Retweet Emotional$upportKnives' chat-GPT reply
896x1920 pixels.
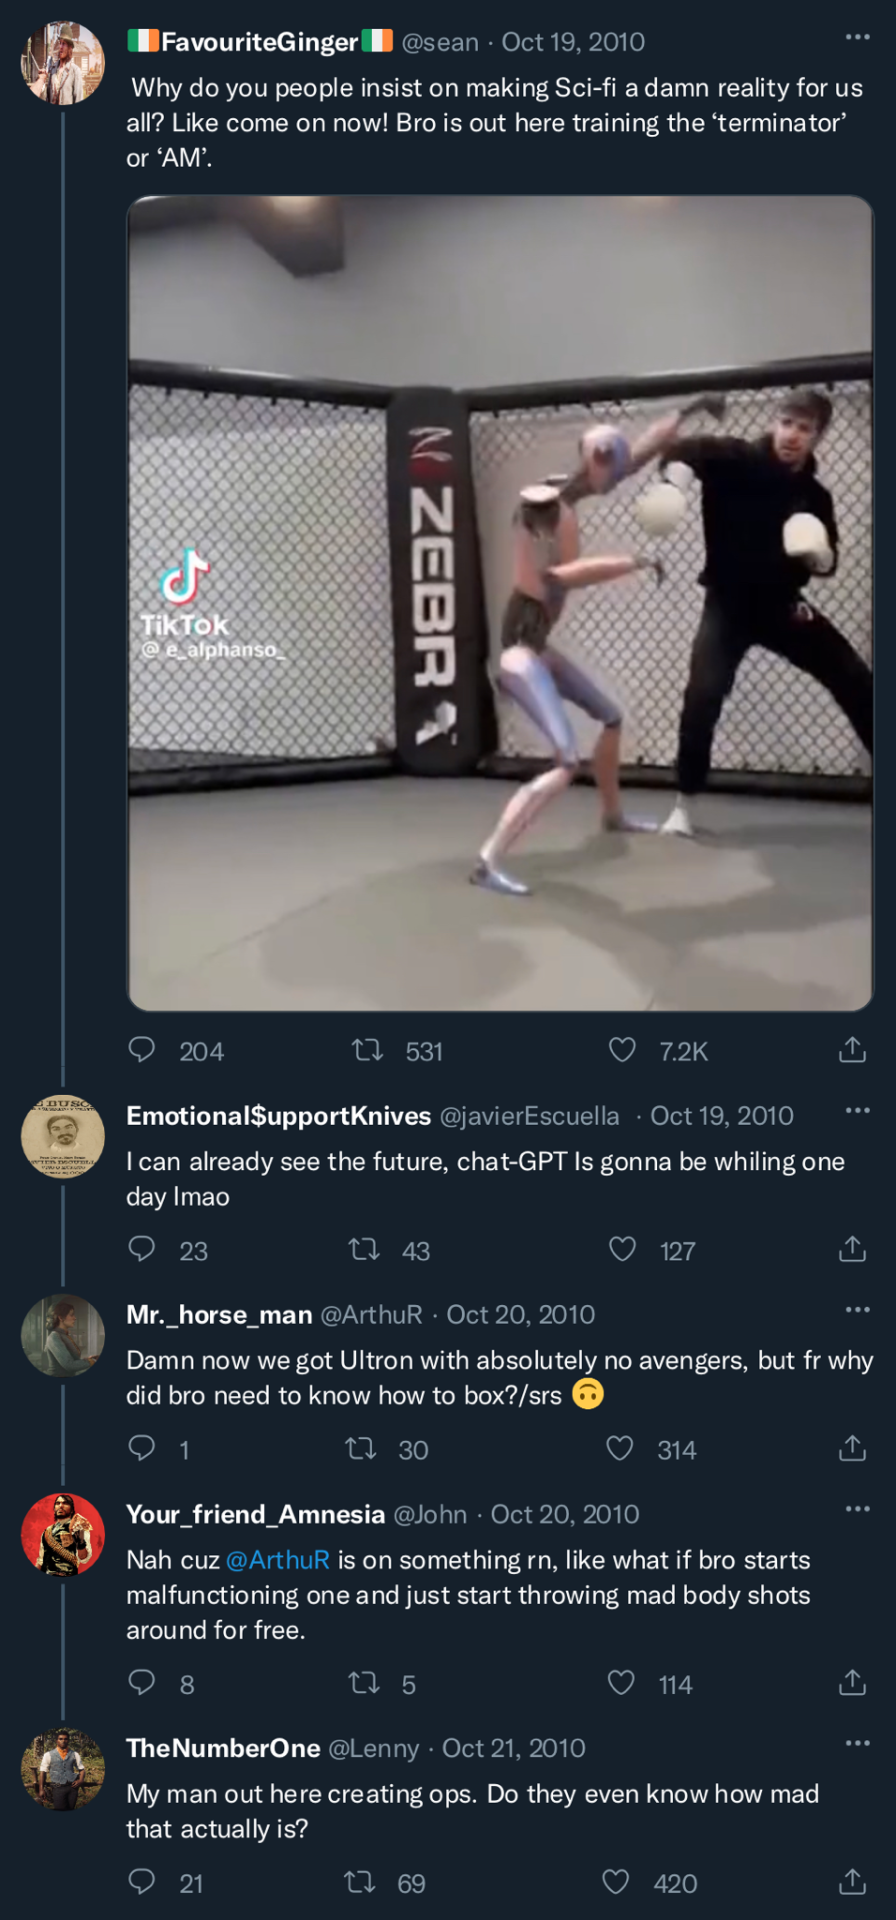(x=363, y=1249)
